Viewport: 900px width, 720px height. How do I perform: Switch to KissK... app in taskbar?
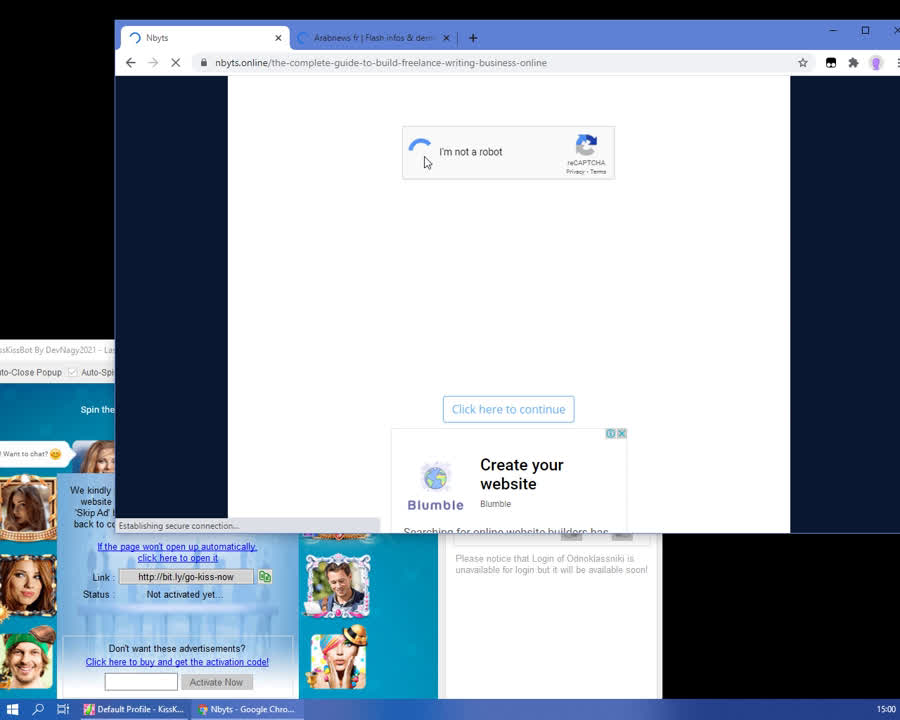pos(134,709)
